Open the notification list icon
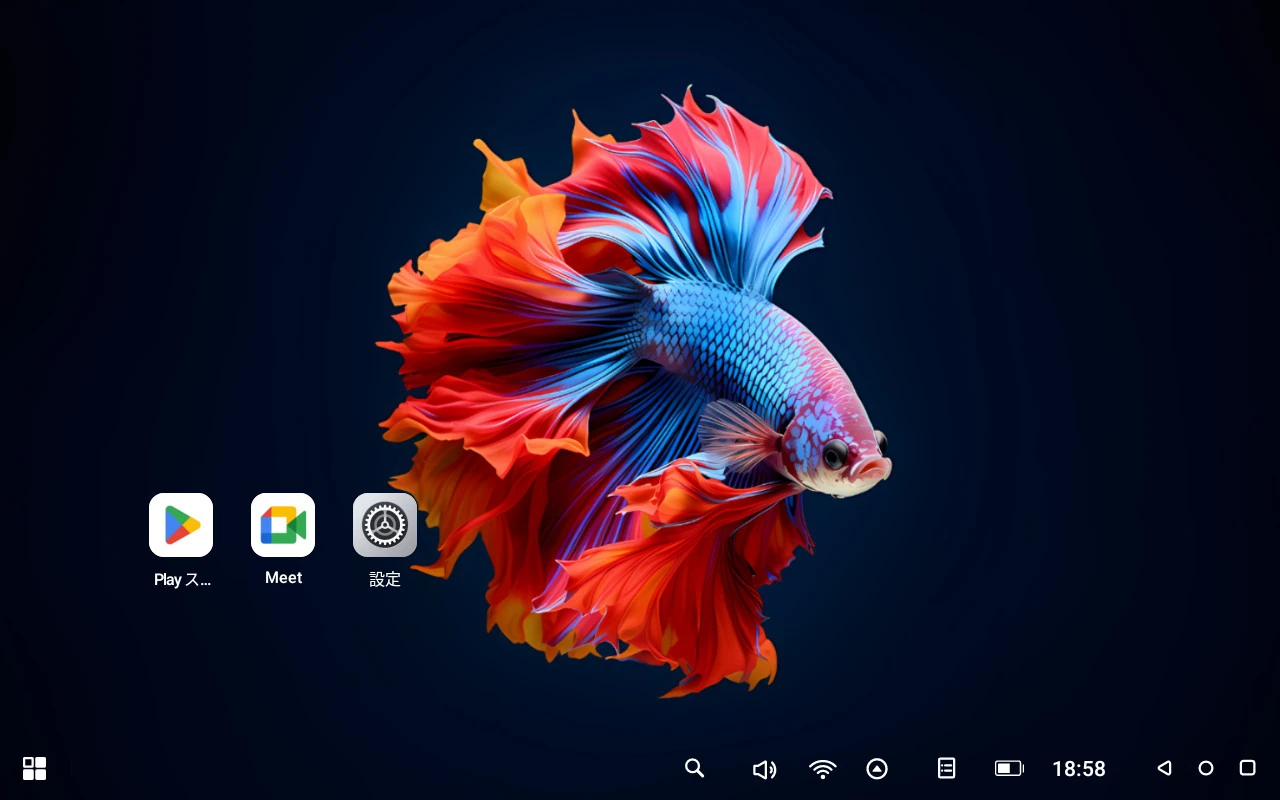 click(946, 768)
